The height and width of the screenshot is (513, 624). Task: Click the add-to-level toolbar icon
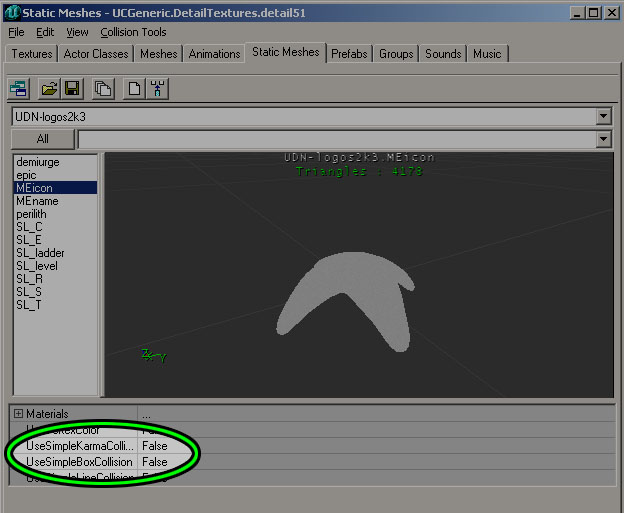pyautogui.click(x=158, y=88)
